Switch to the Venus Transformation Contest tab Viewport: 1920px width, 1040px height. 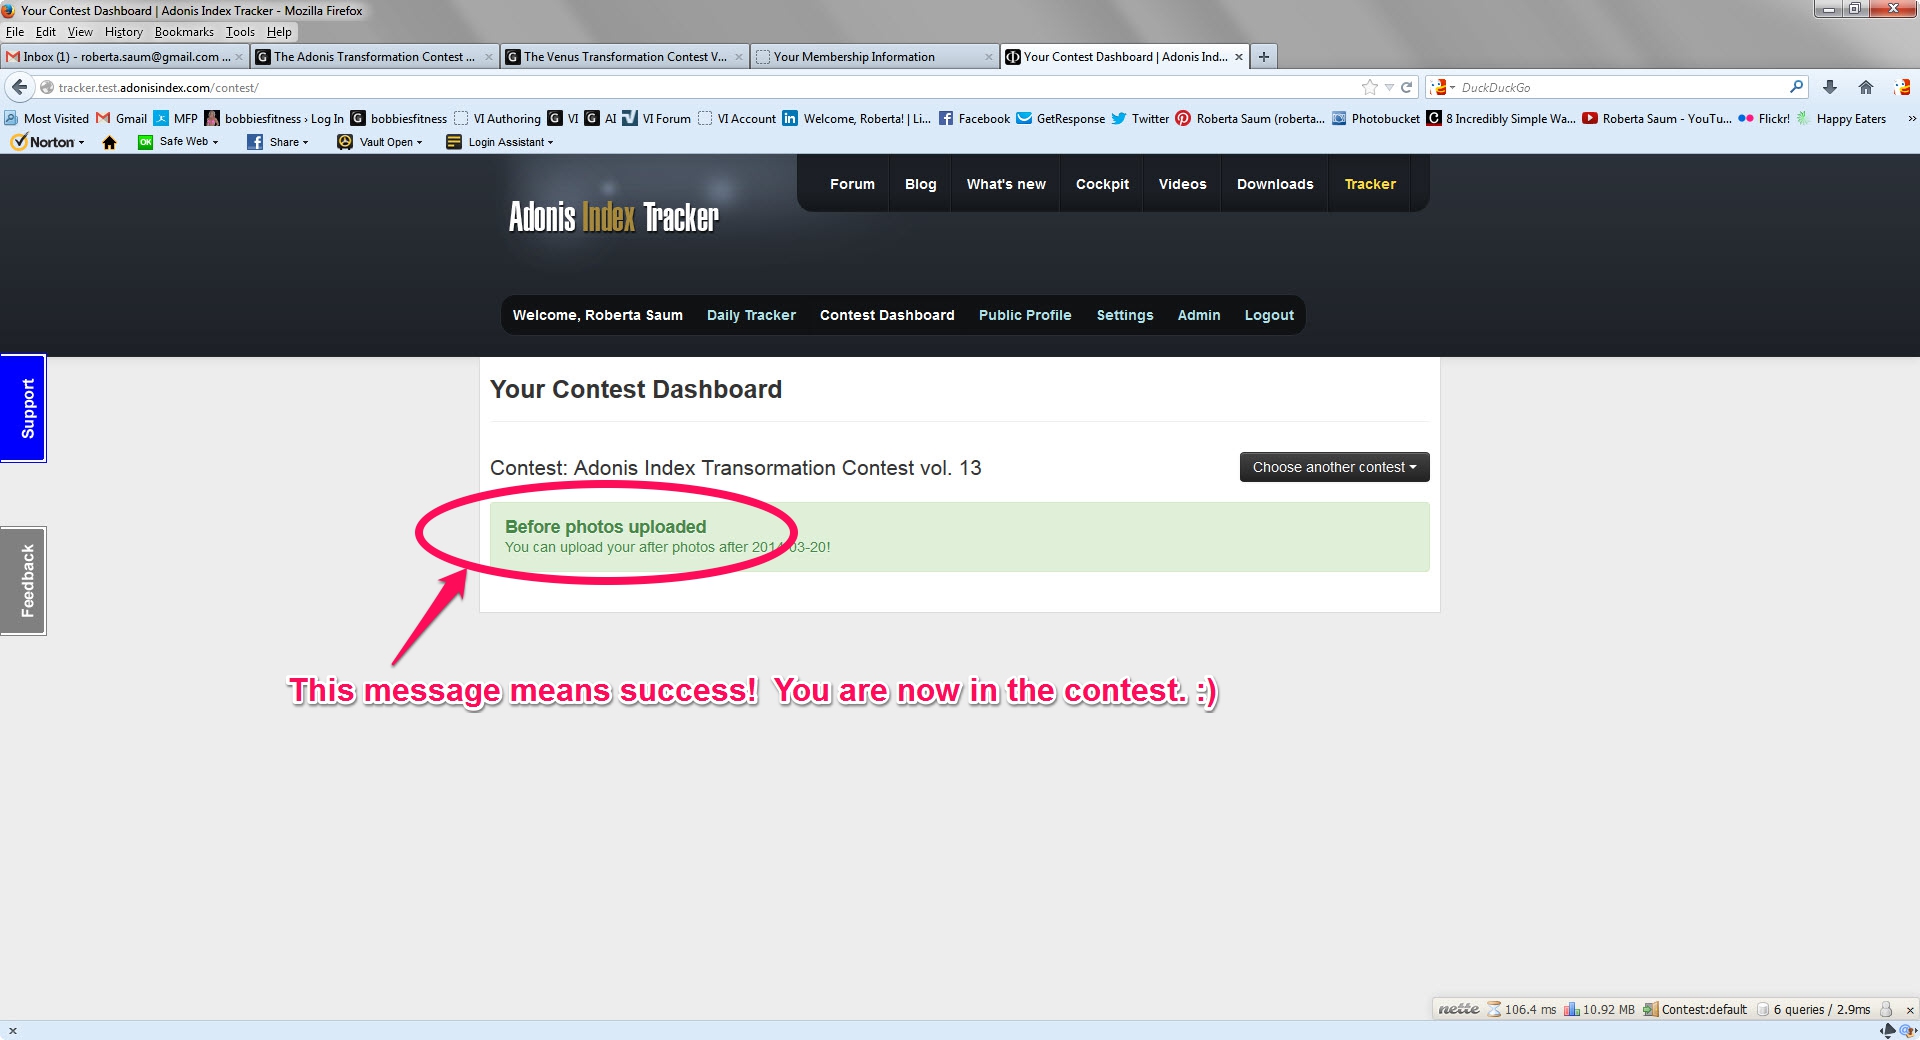[x=625, y=57]
